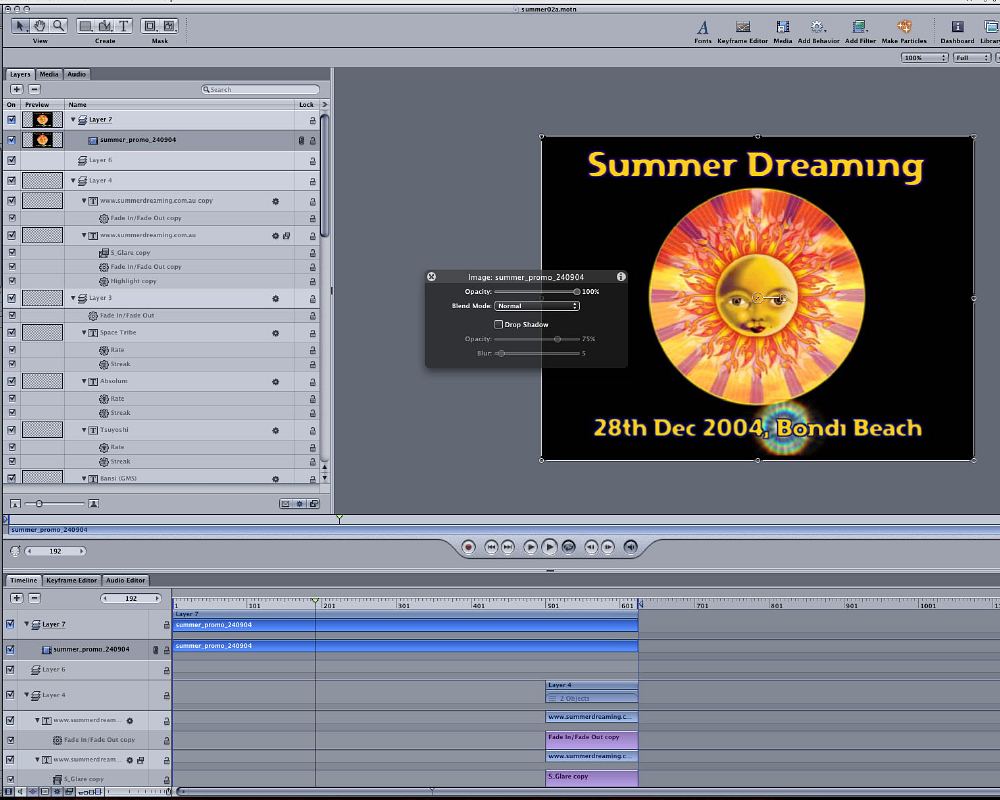This screenshot has height=800, width=1000.
Task: Collapse Layer 4 in the timeline list
Action: pos(27,695)
